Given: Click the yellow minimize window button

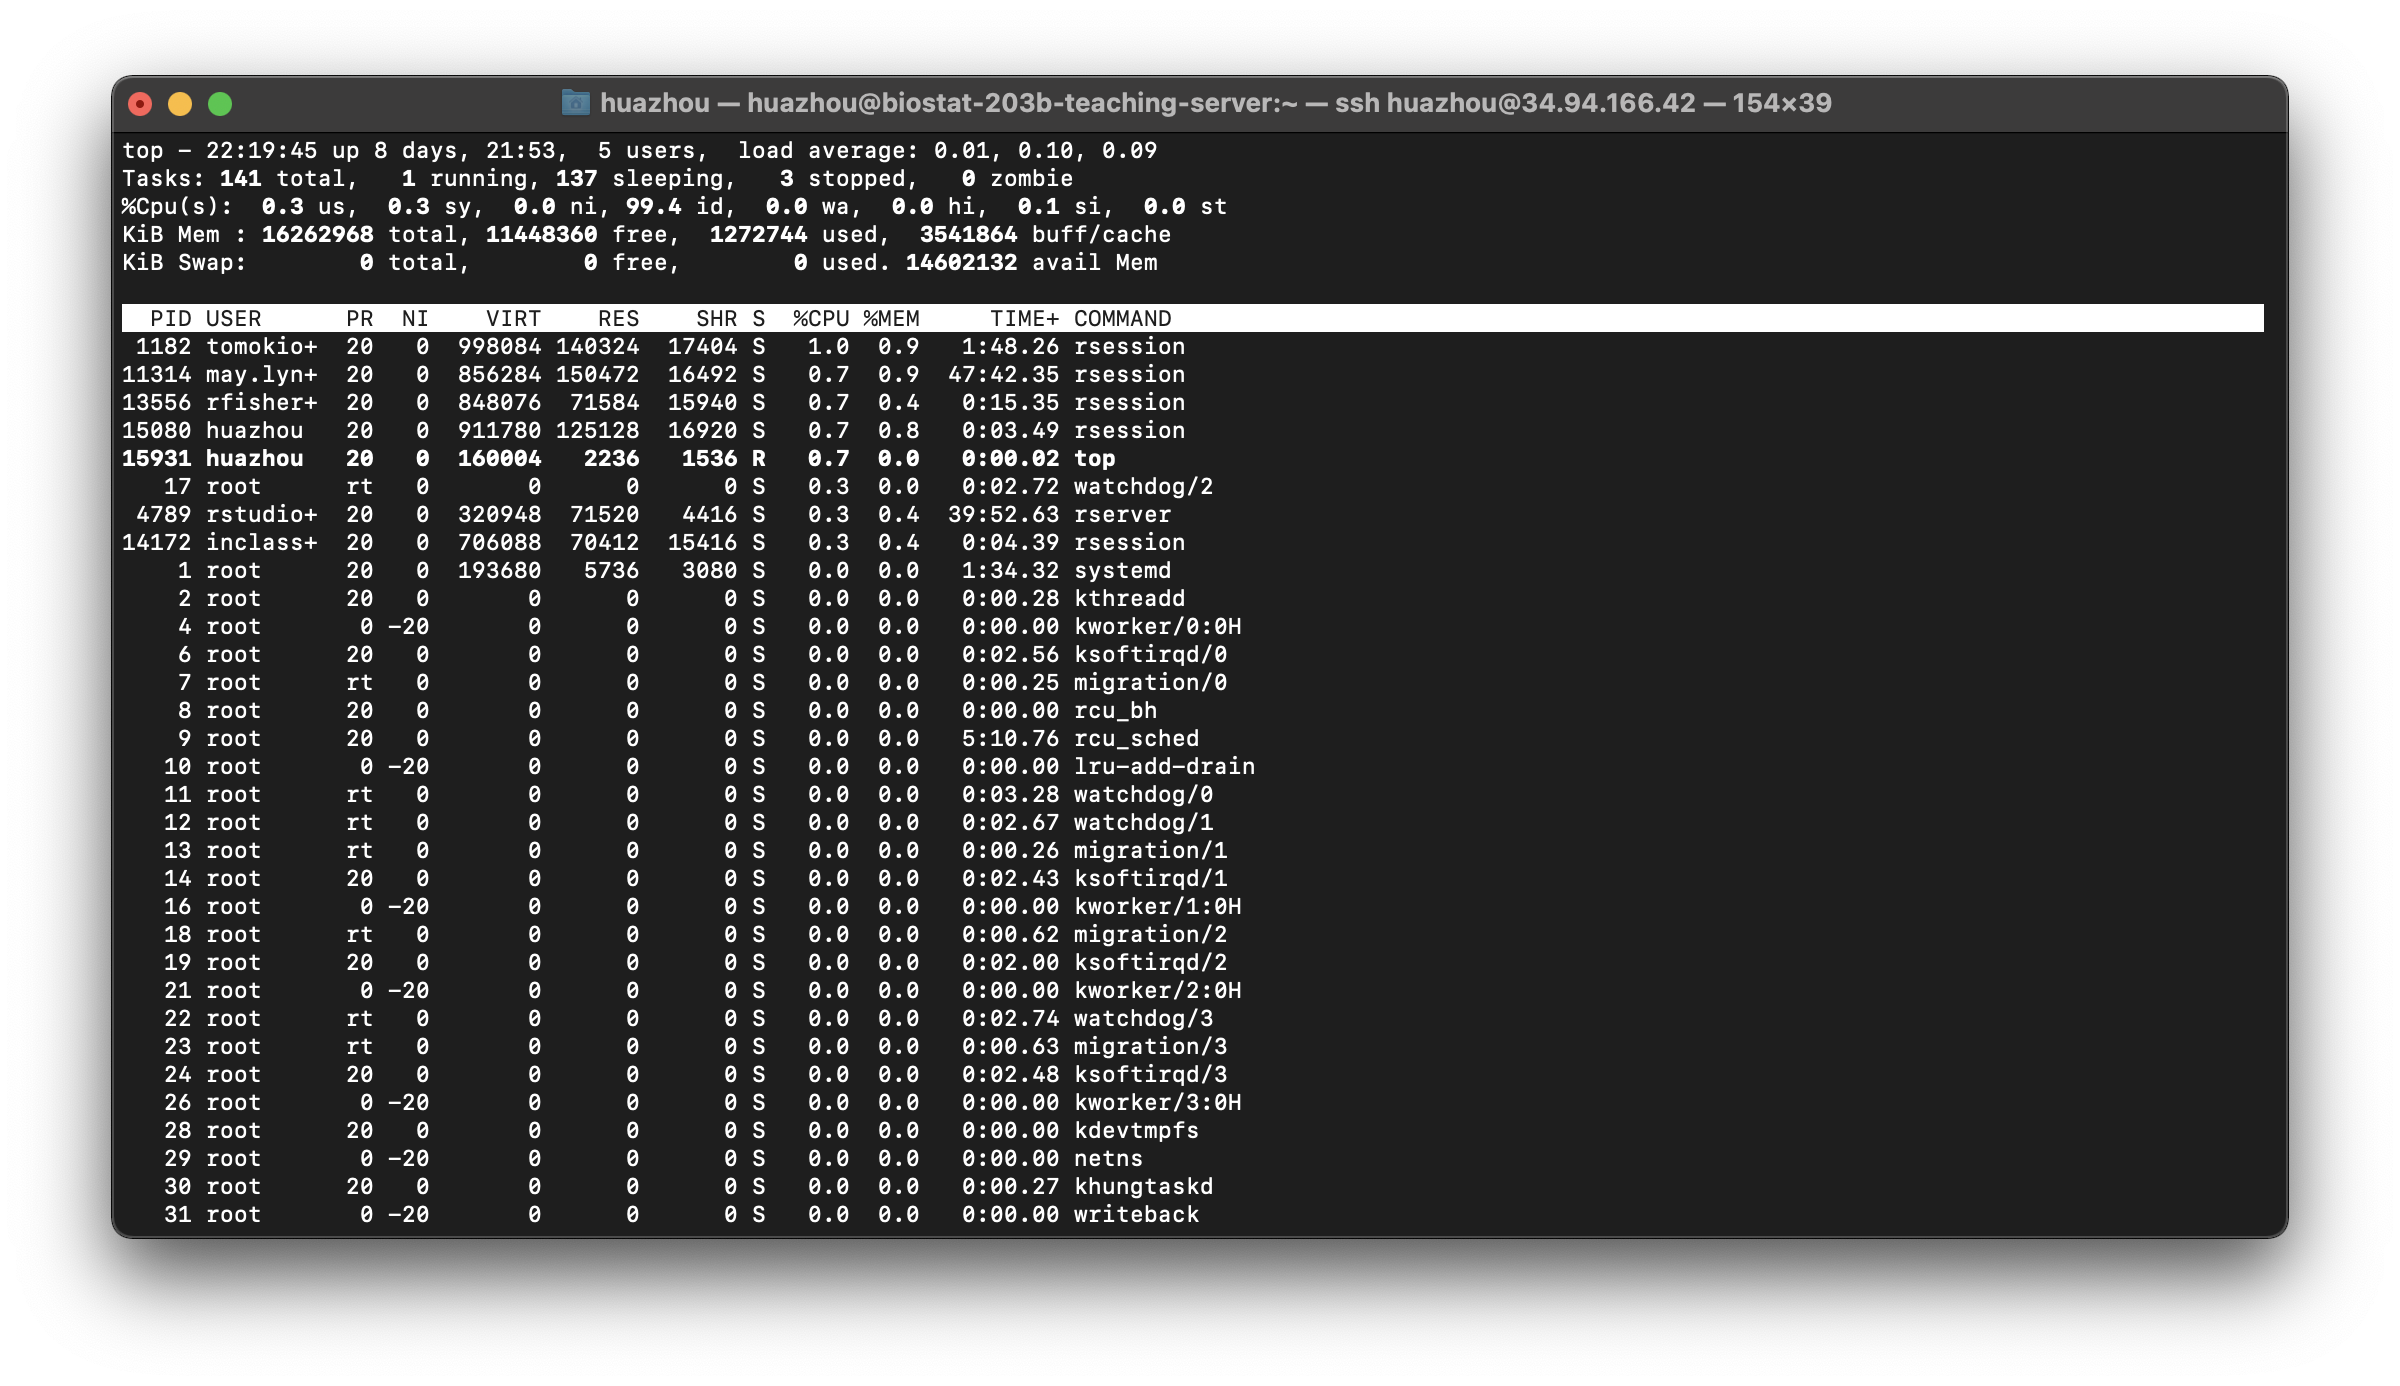Looking at the screenshot, I should click(180, 104).
